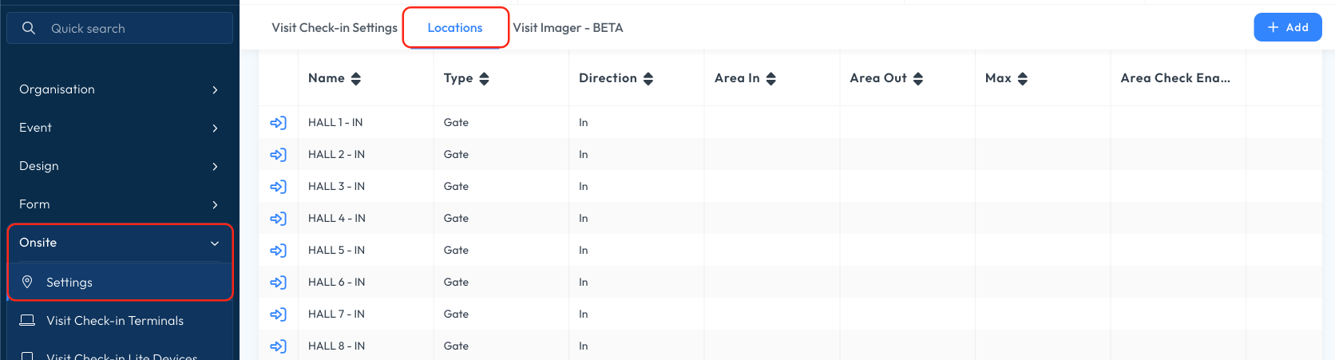Screen dimensions: 1335x360
Task: Sort the table by Max column
Action: pos(1023,79)
